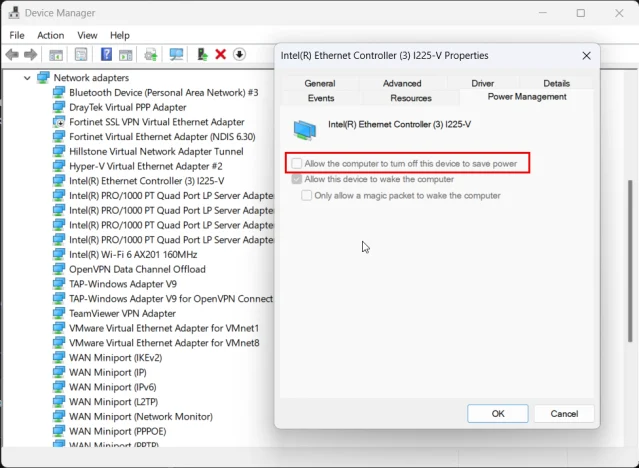Click the Device Manager title bar icon
The height and width of the screenshot is (468, 639).
[x=14, y=13]
